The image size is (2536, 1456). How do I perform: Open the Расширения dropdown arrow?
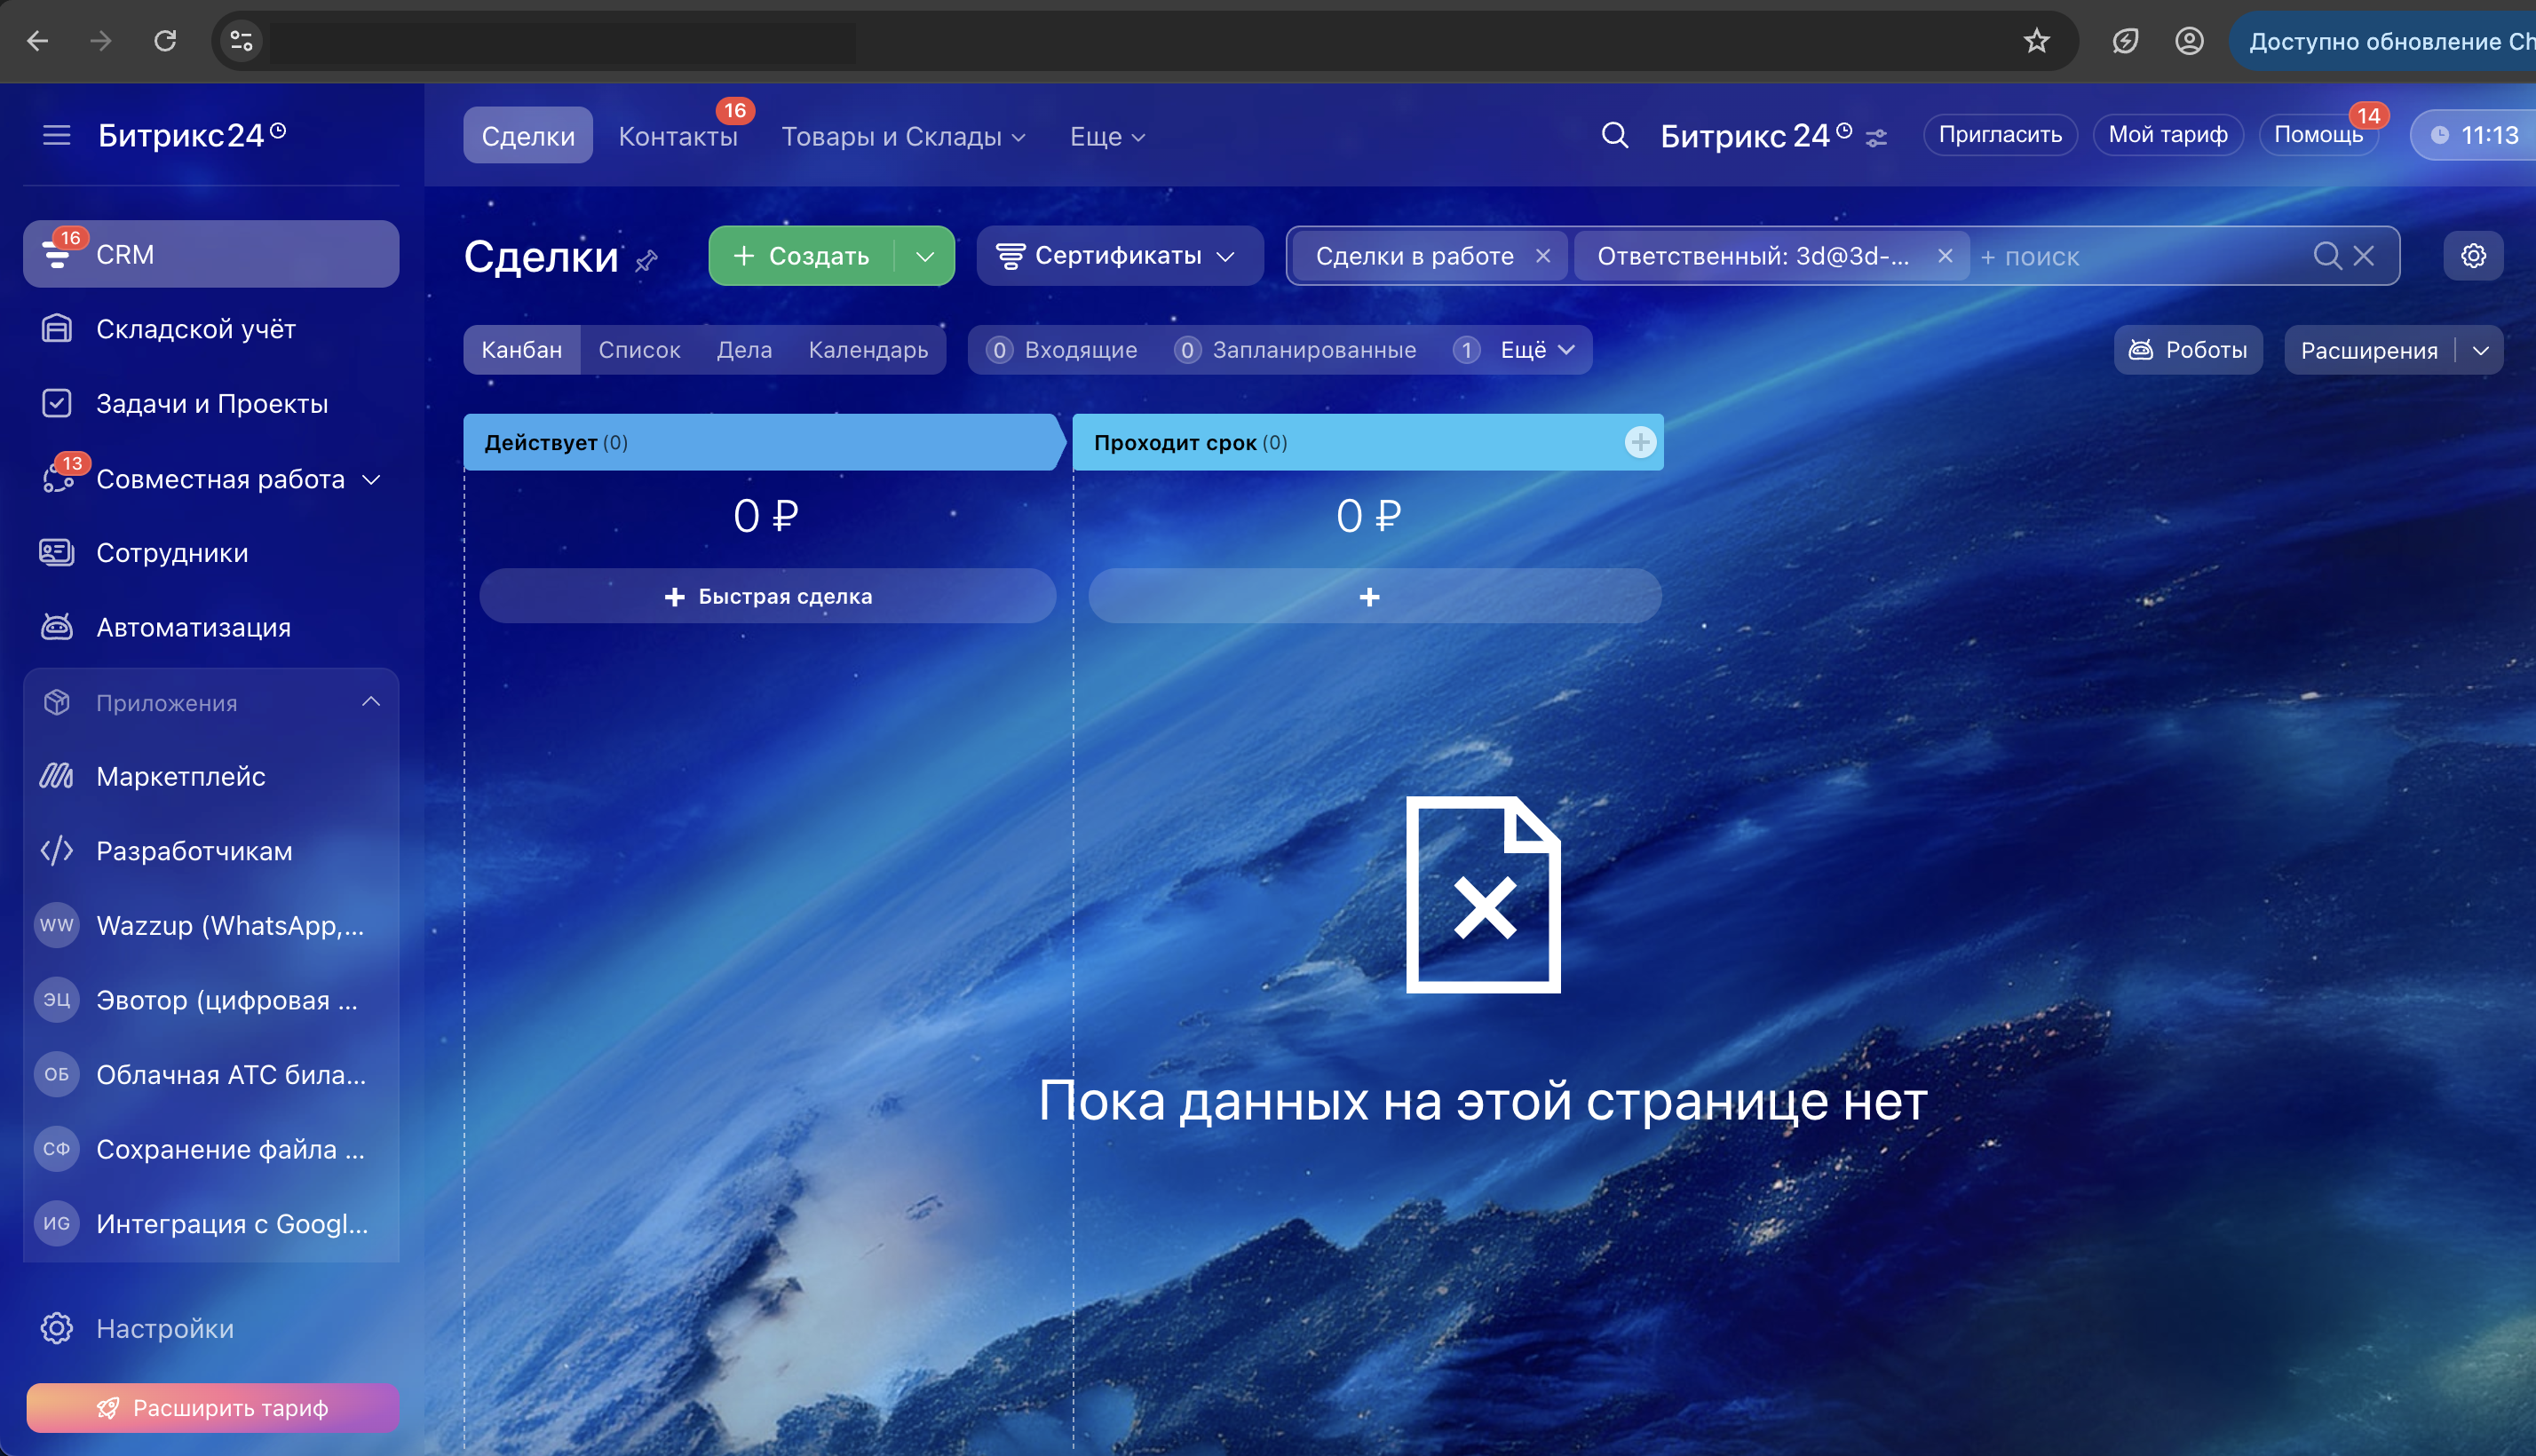2480,350
